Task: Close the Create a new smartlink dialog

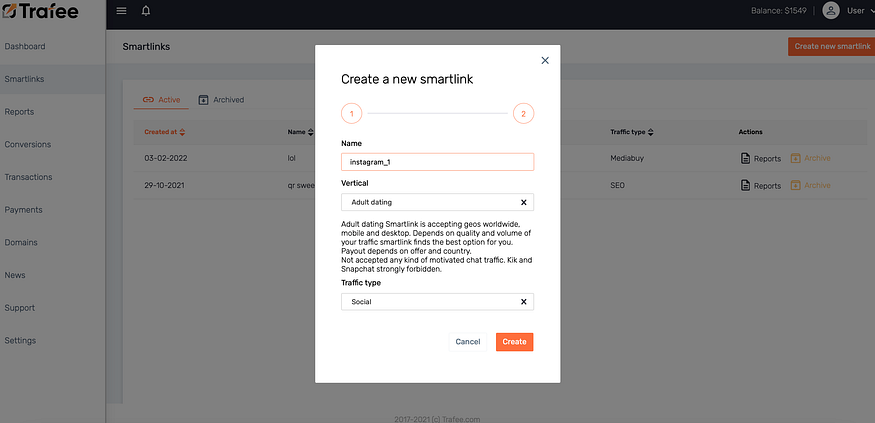Action: [545, 60]
